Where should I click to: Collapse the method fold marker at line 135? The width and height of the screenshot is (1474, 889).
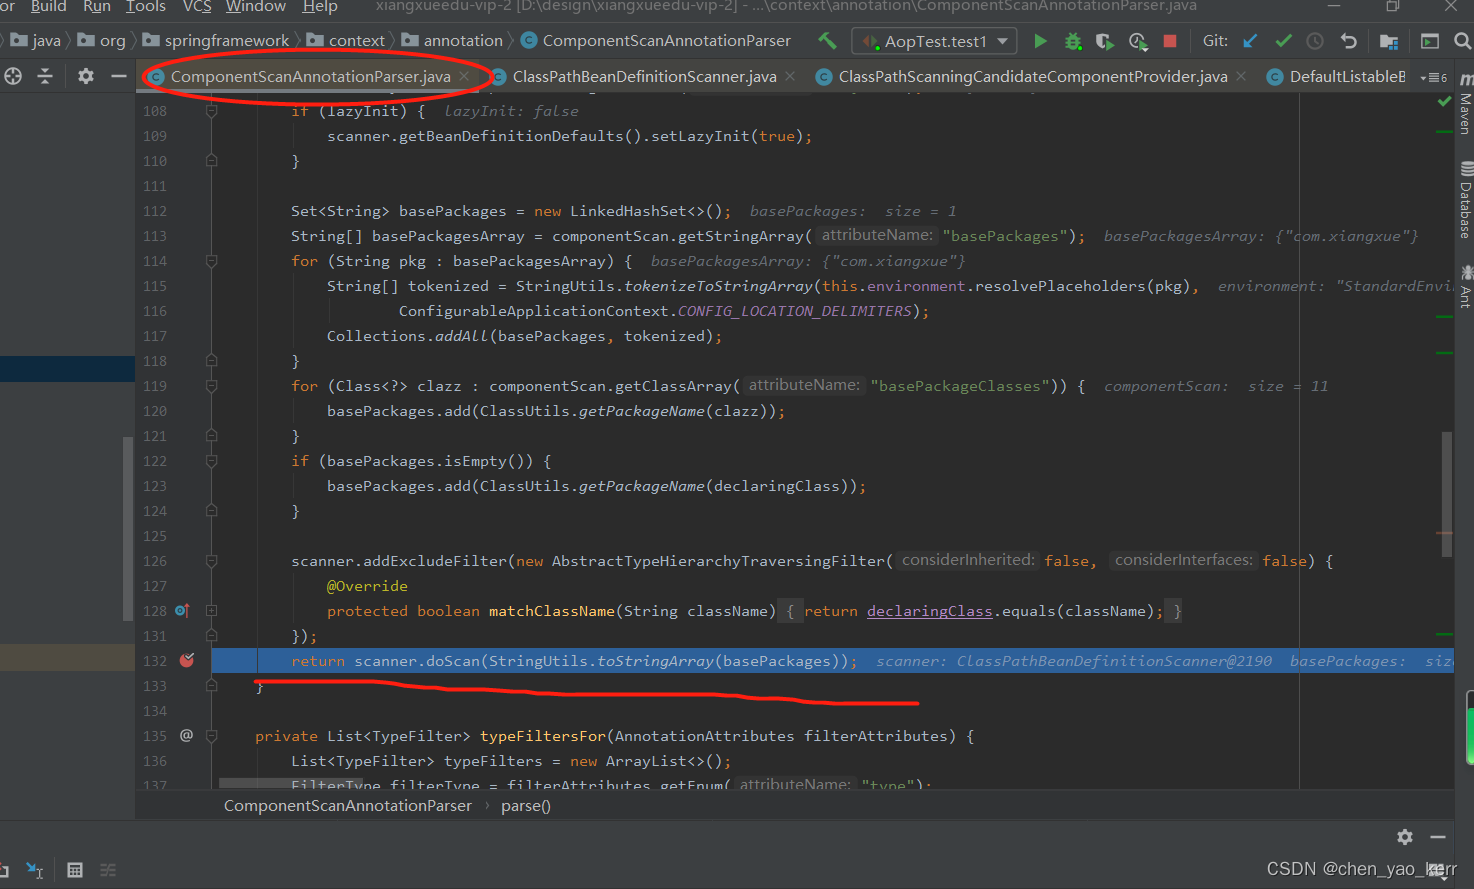point(212,736)
